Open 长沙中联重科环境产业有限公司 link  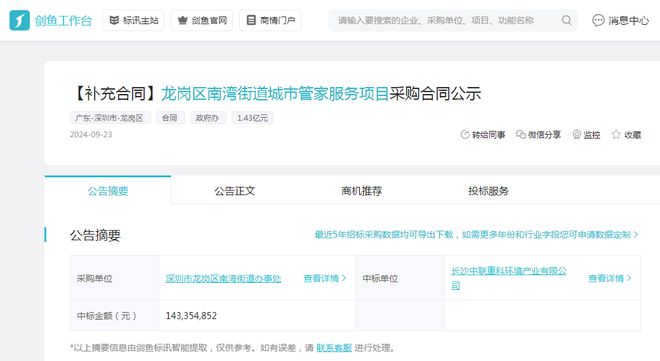coord(509,278)
